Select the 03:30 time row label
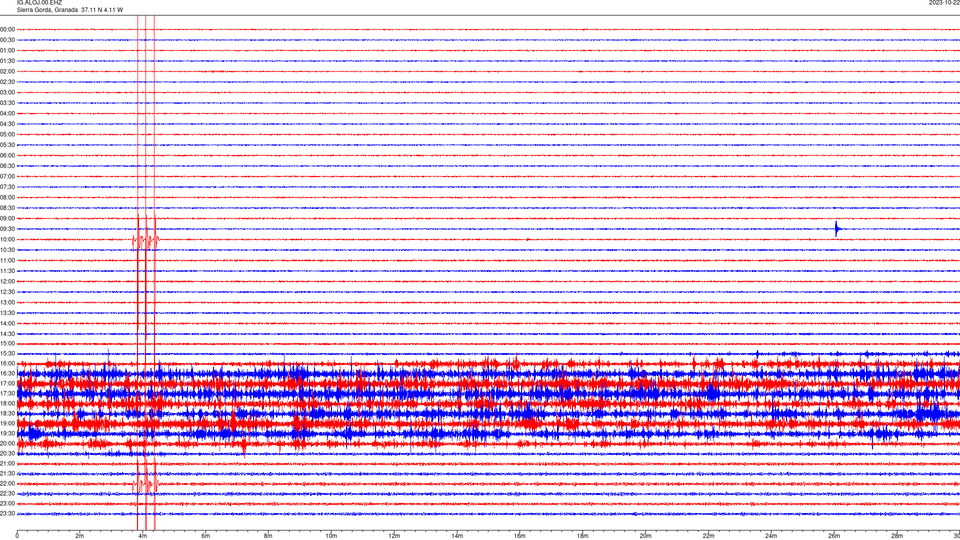Viewport: 960px width, 540px height. pyautogui.click(x=7, y=103)
